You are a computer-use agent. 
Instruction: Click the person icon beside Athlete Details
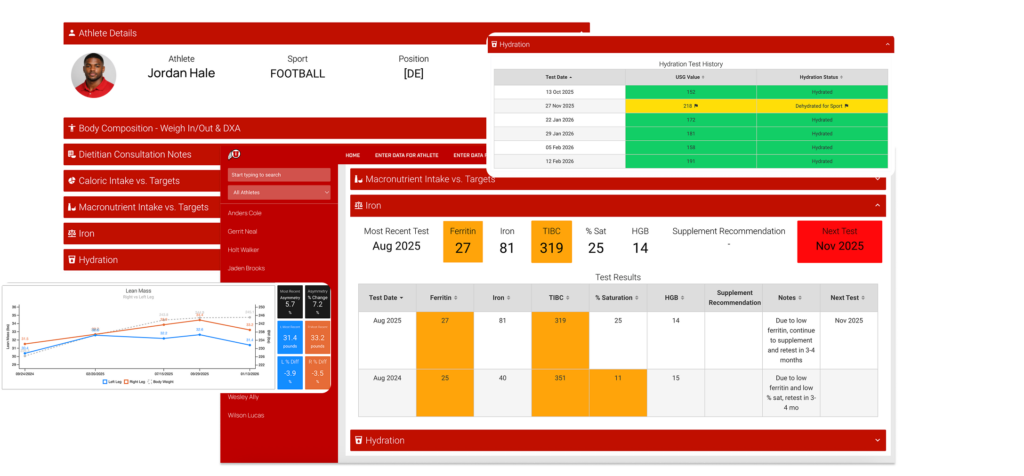tap(72, 33)
